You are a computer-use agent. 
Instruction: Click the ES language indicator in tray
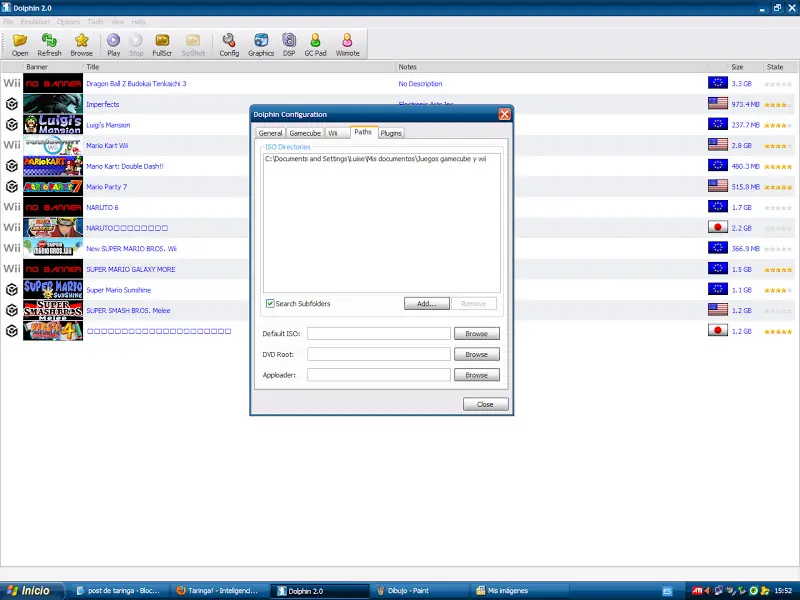point(667,591)
